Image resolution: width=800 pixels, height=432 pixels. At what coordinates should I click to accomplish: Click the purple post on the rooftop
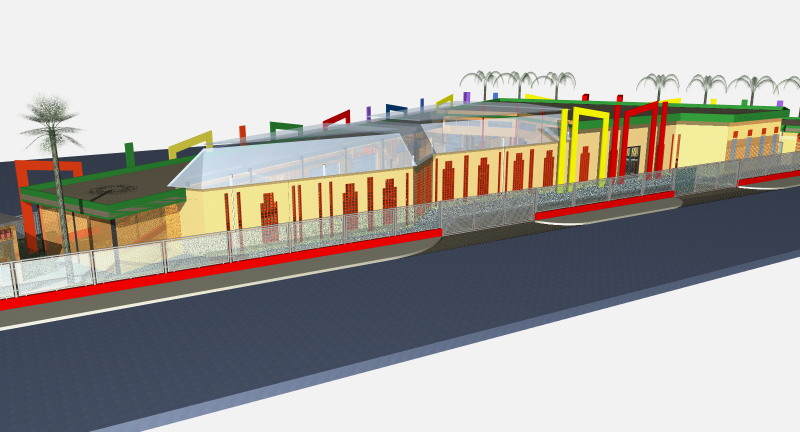(x=466, y=98)
